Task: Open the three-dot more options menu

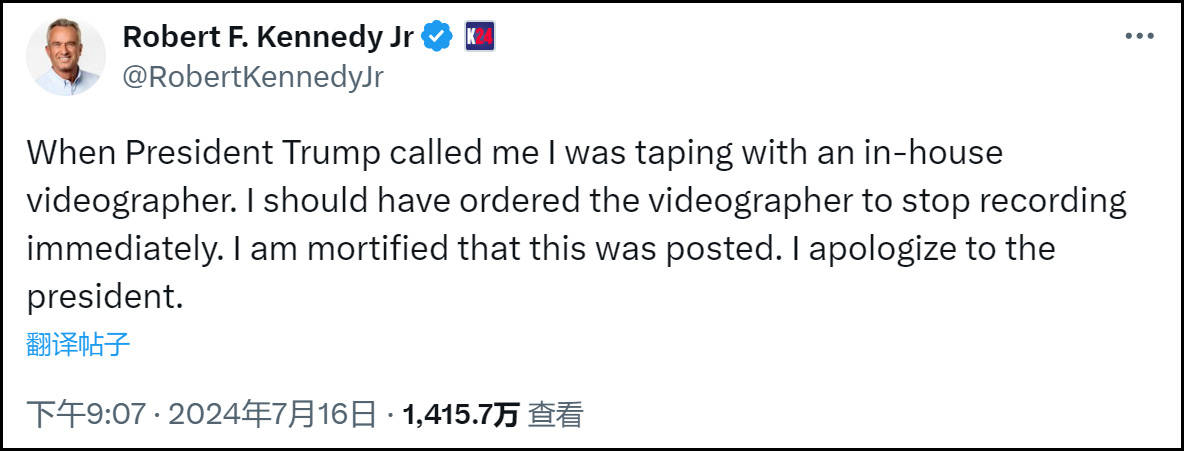Action: [1140, 37]
